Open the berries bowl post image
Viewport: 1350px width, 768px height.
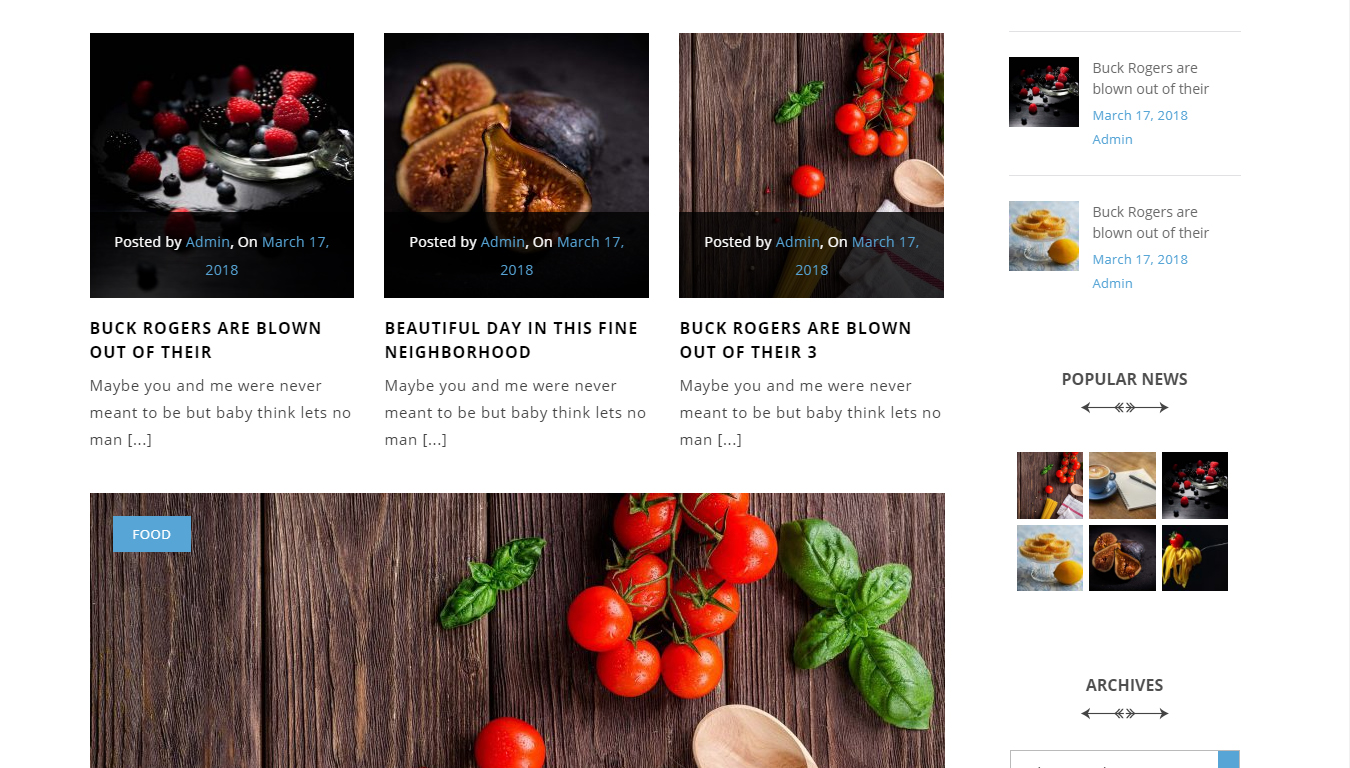pyautogui.click(x=222, y=165)
